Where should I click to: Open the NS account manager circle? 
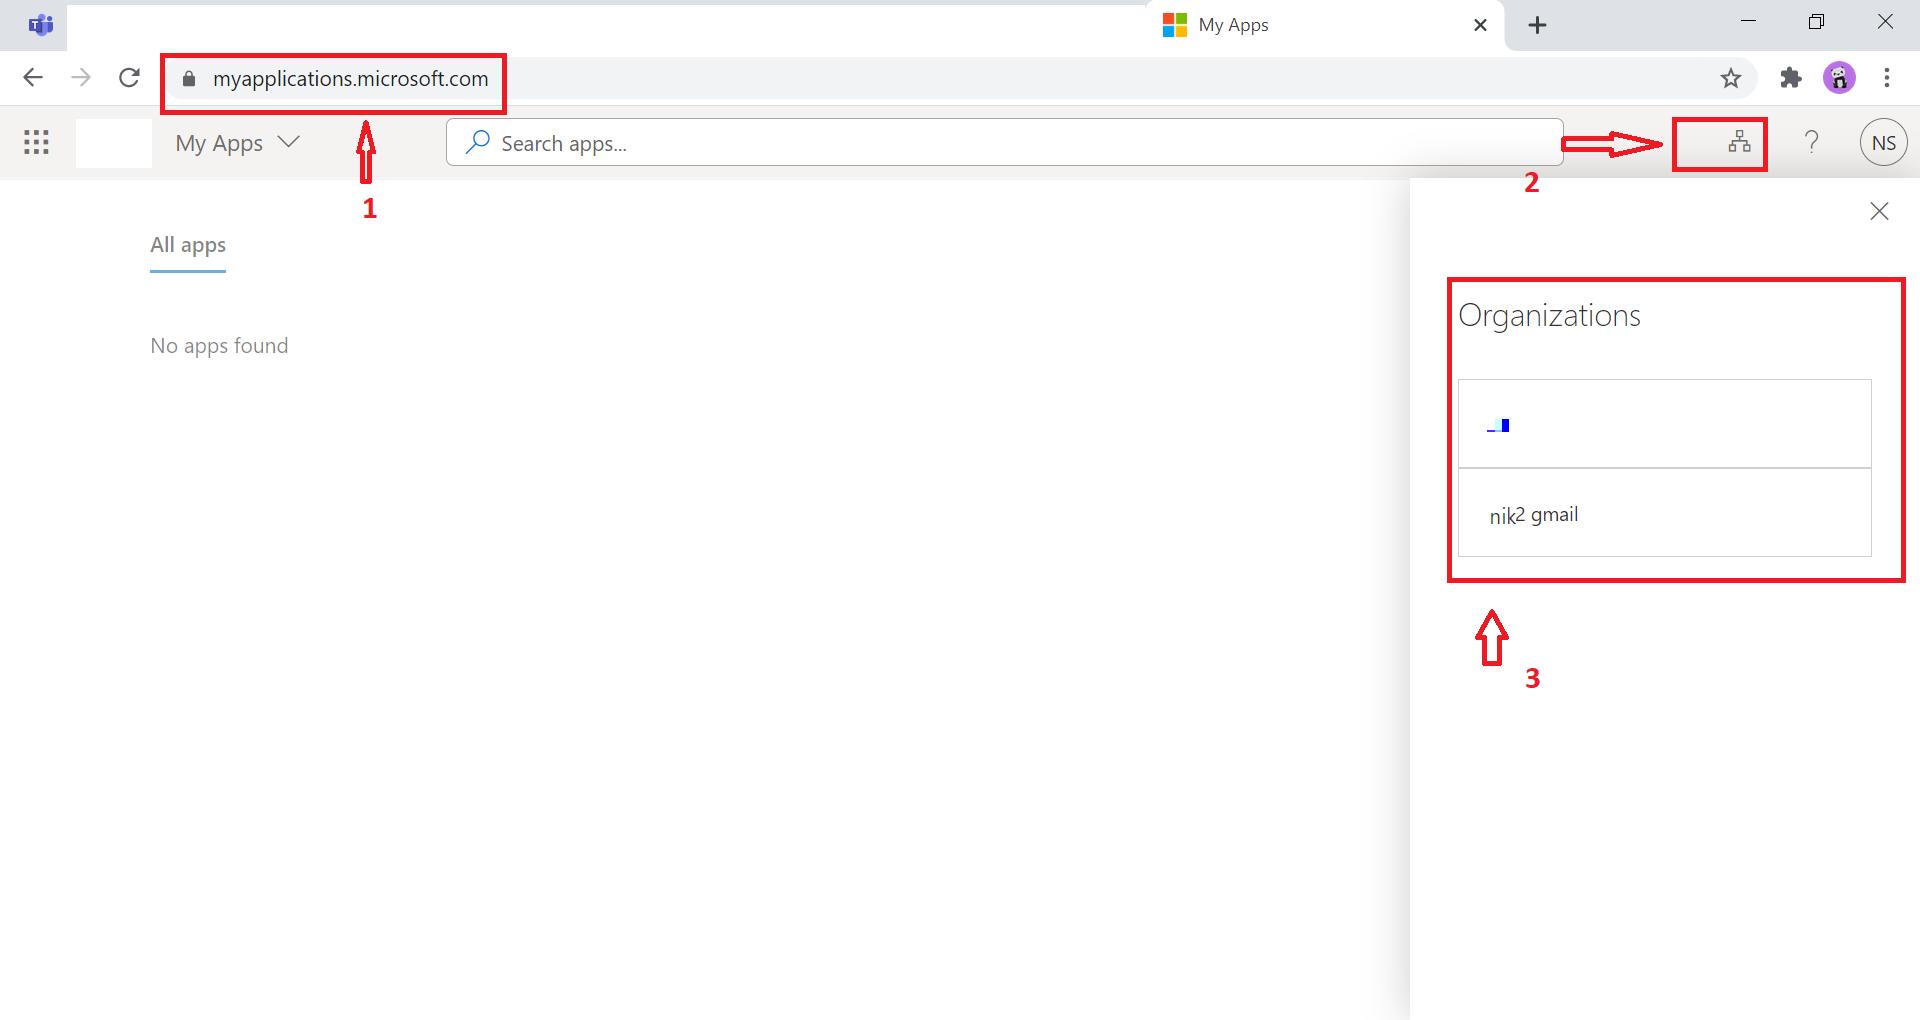click(x=1884, y=142)
